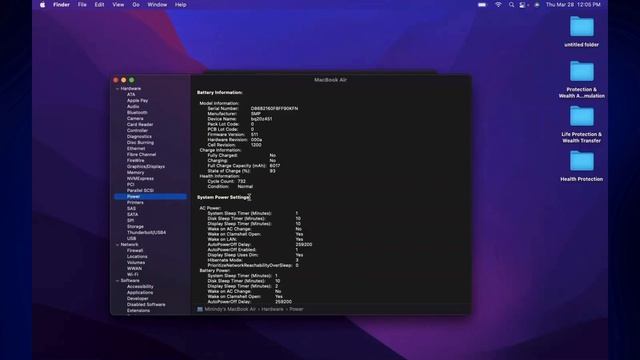Open the Edit menu
Screen dimensions: 640x360
tap(99, 5)
